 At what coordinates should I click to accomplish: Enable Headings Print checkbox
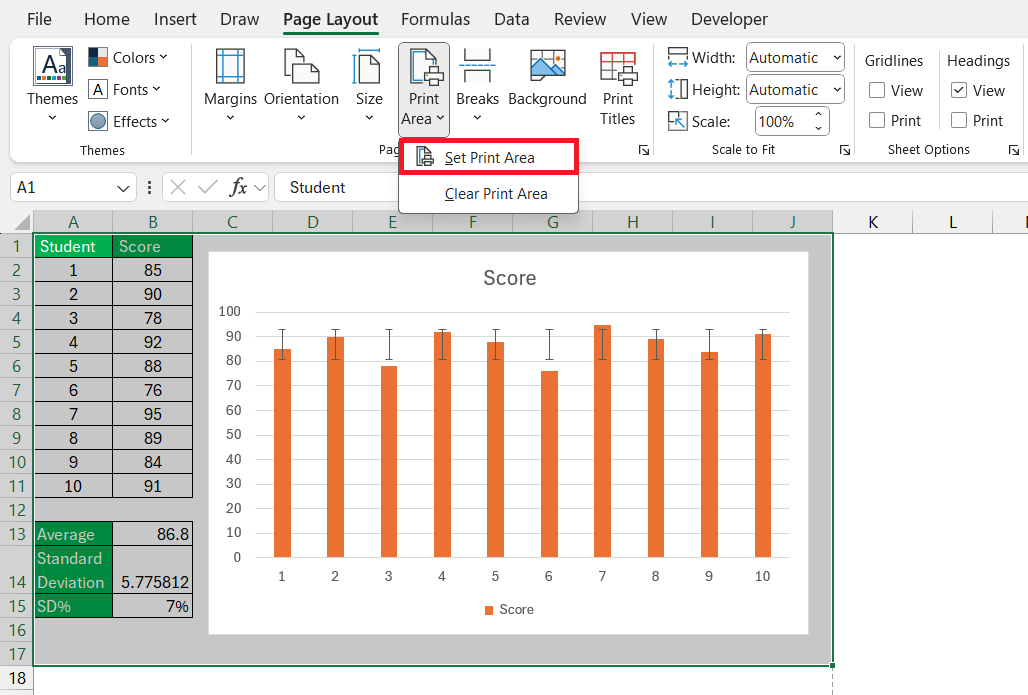click(x=959, y=121)
